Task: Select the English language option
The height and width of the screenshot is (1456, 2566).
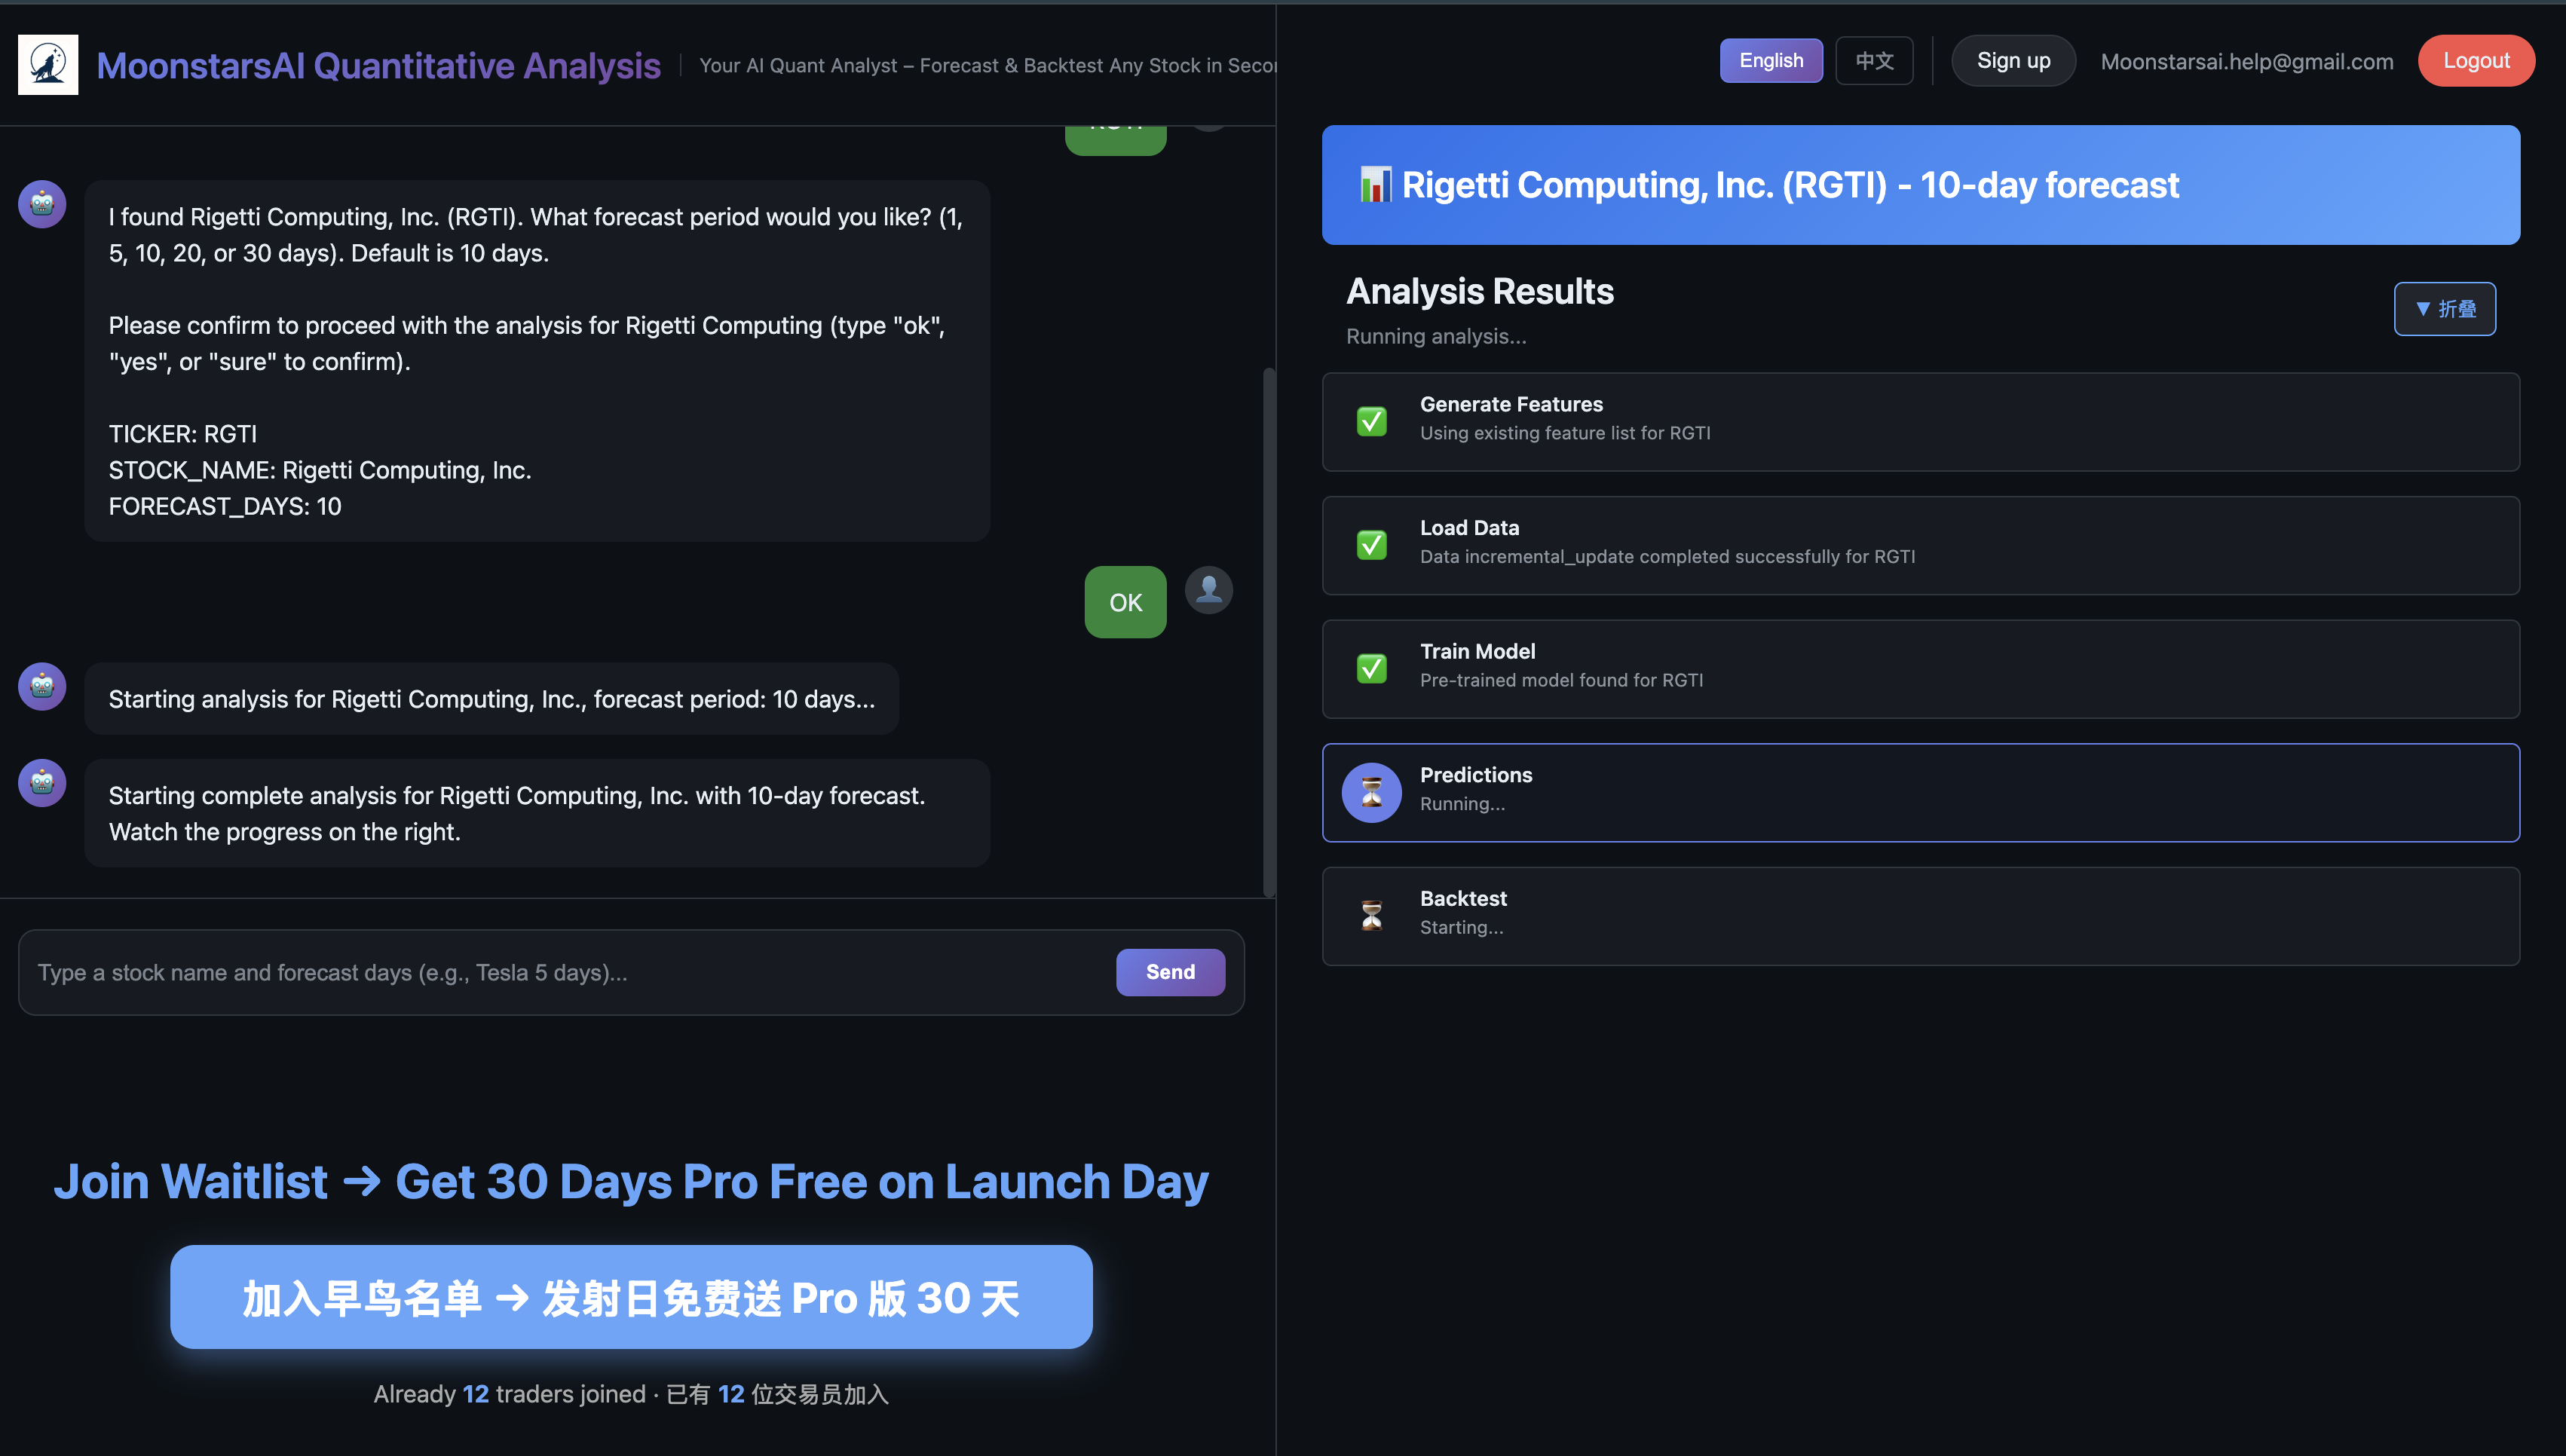Action: coord(1770,60)
